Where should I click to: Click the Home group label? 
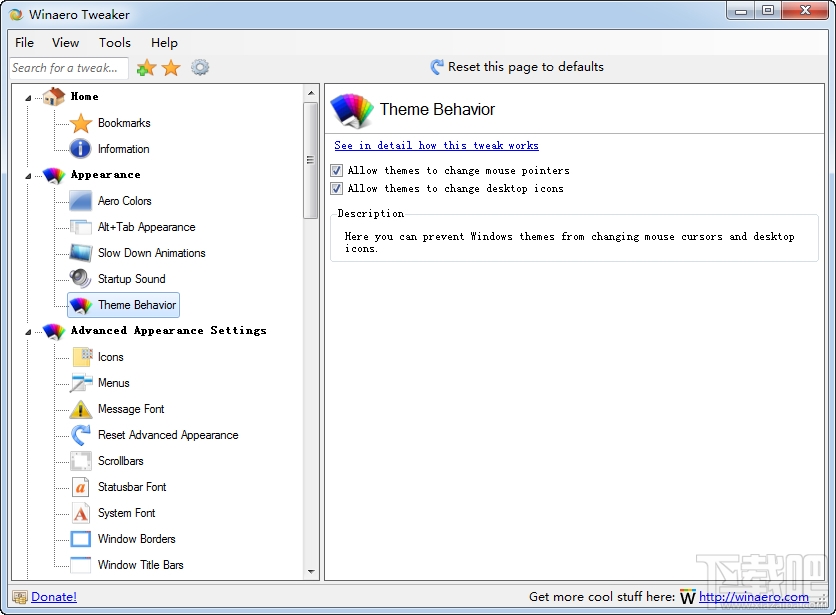(84, 97)
